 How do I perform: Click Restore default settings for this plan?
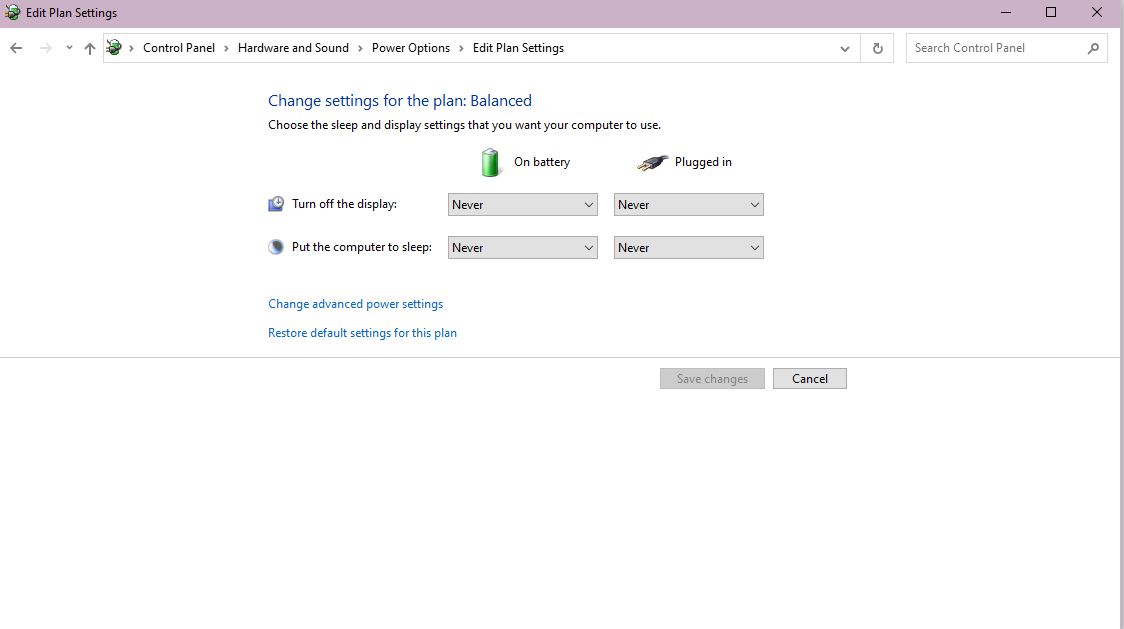coord(362,332)
